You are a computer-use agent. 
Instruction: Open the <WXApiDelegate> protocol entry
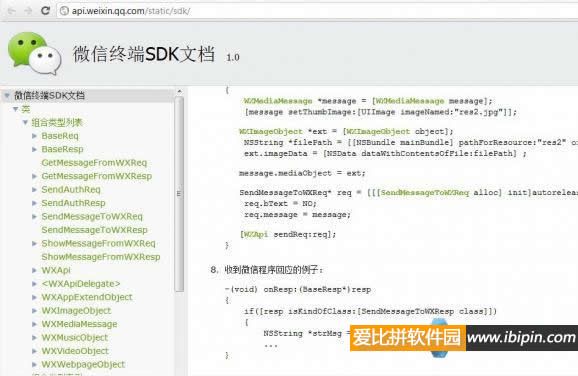coord(81,284)
